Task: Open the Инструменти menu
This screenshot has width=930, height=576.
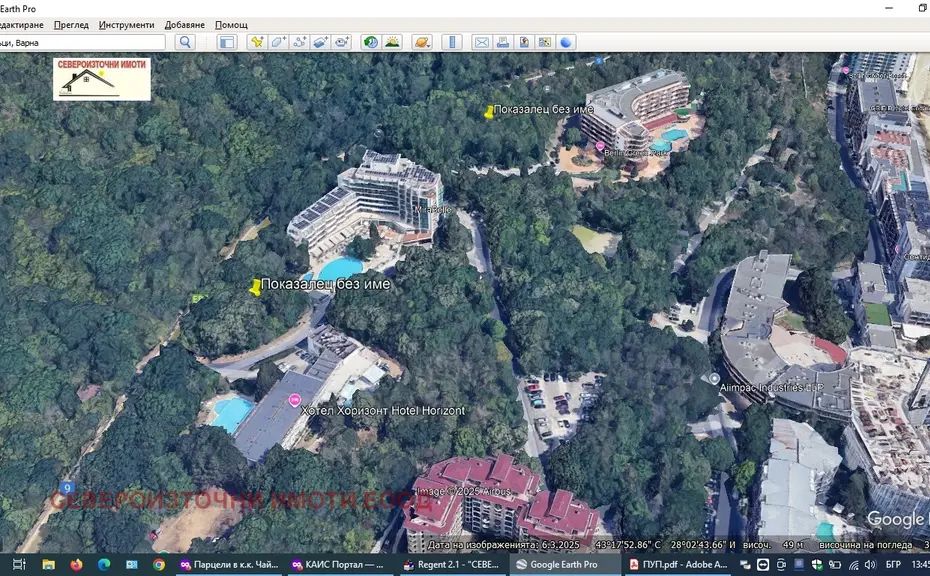Action: 126,24
